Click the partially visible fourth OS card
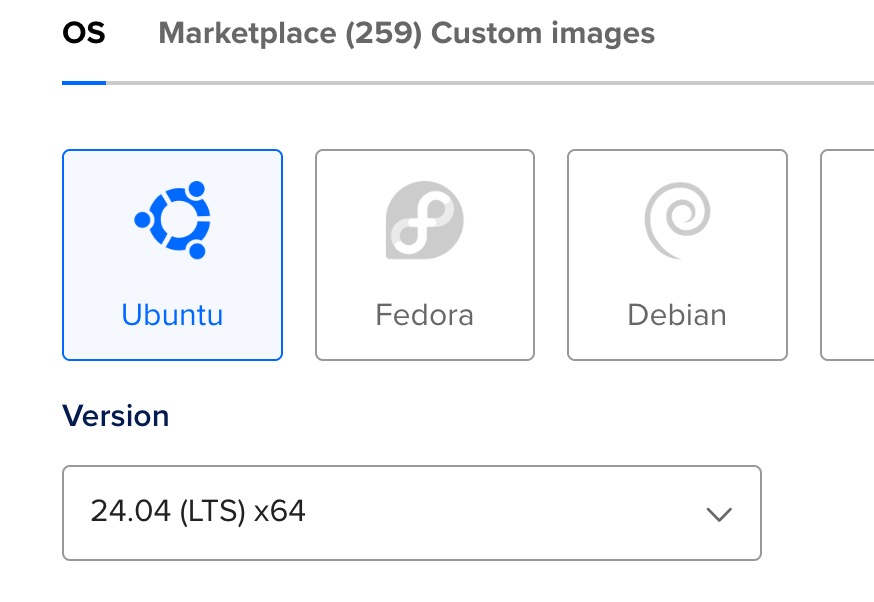This screenshot has height=602, width=874. 848,255
